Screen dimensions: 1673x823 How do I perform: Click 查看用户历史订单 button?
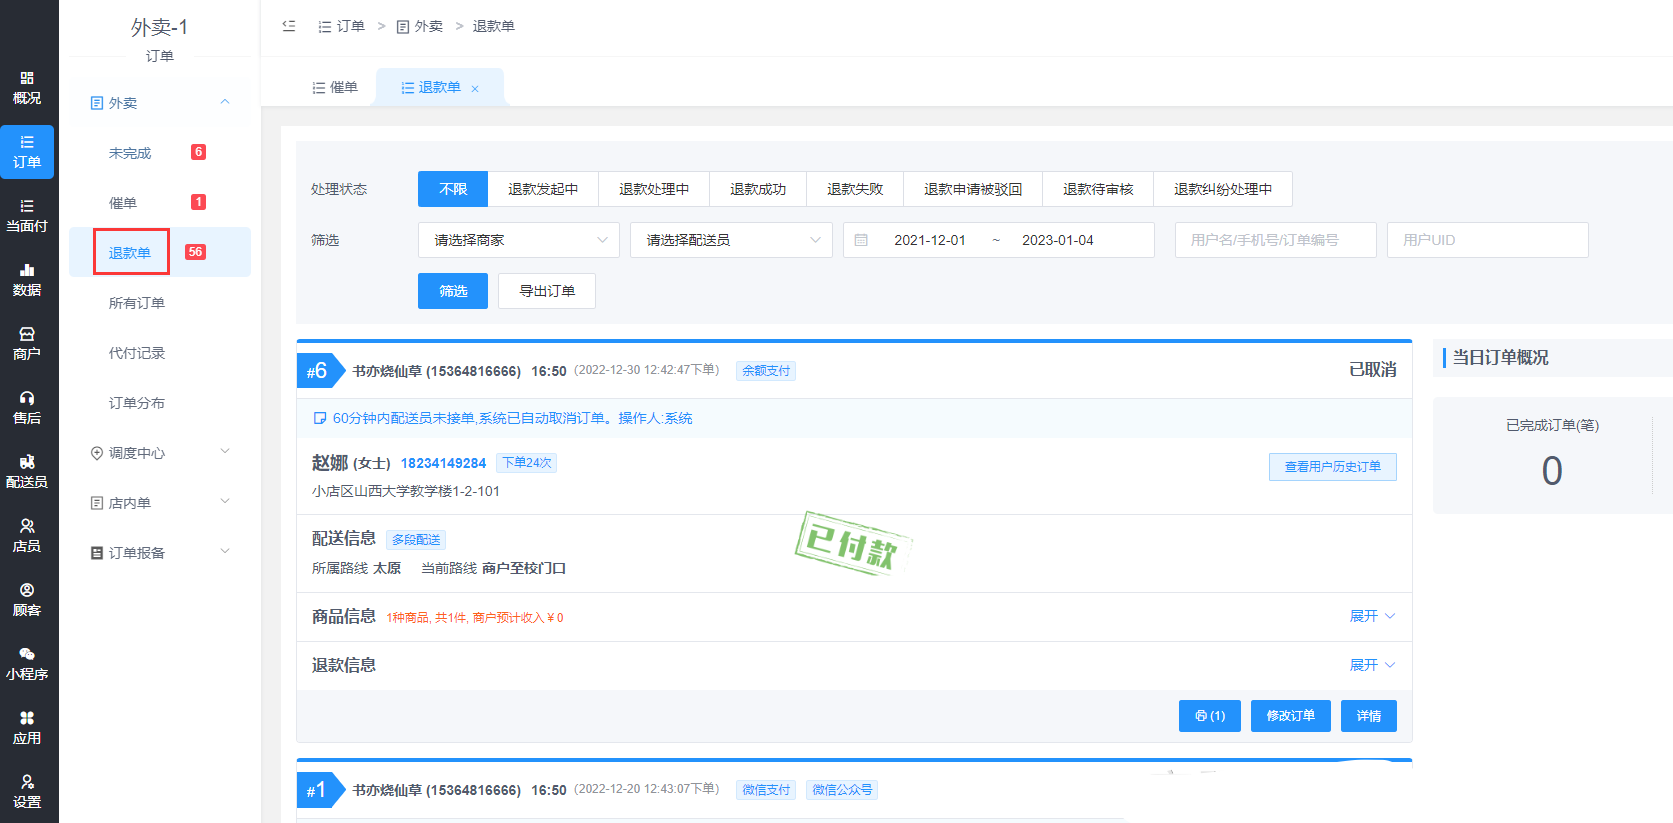(1333, 467)
